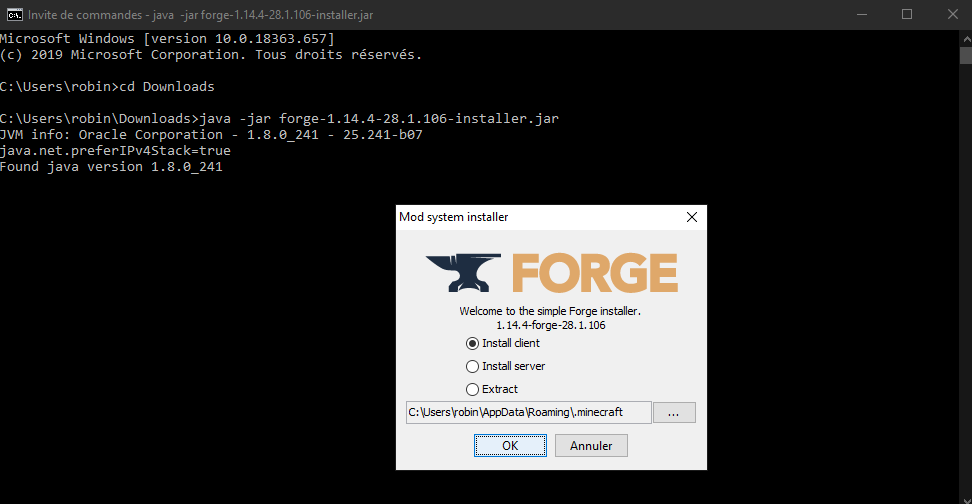Pick the Extract radio option
Viewport: 972px width, 504px height.
[x=473, y=389]
